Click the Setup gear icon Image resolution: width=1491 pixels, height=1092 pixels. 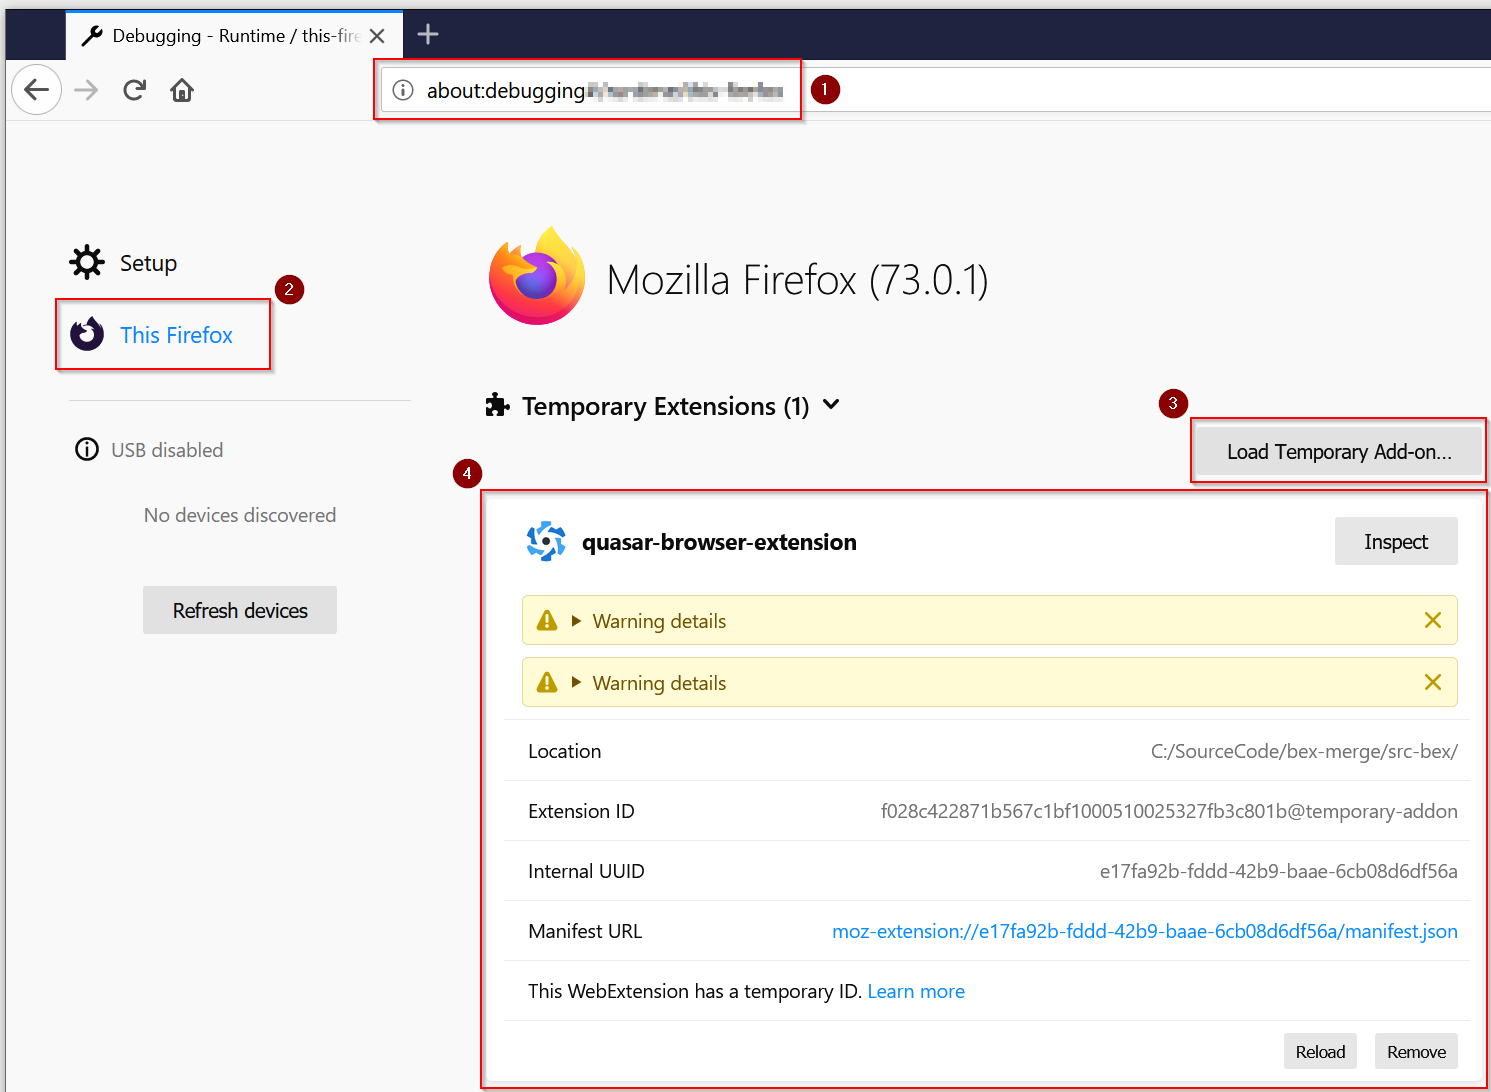[x=87, y=263]
